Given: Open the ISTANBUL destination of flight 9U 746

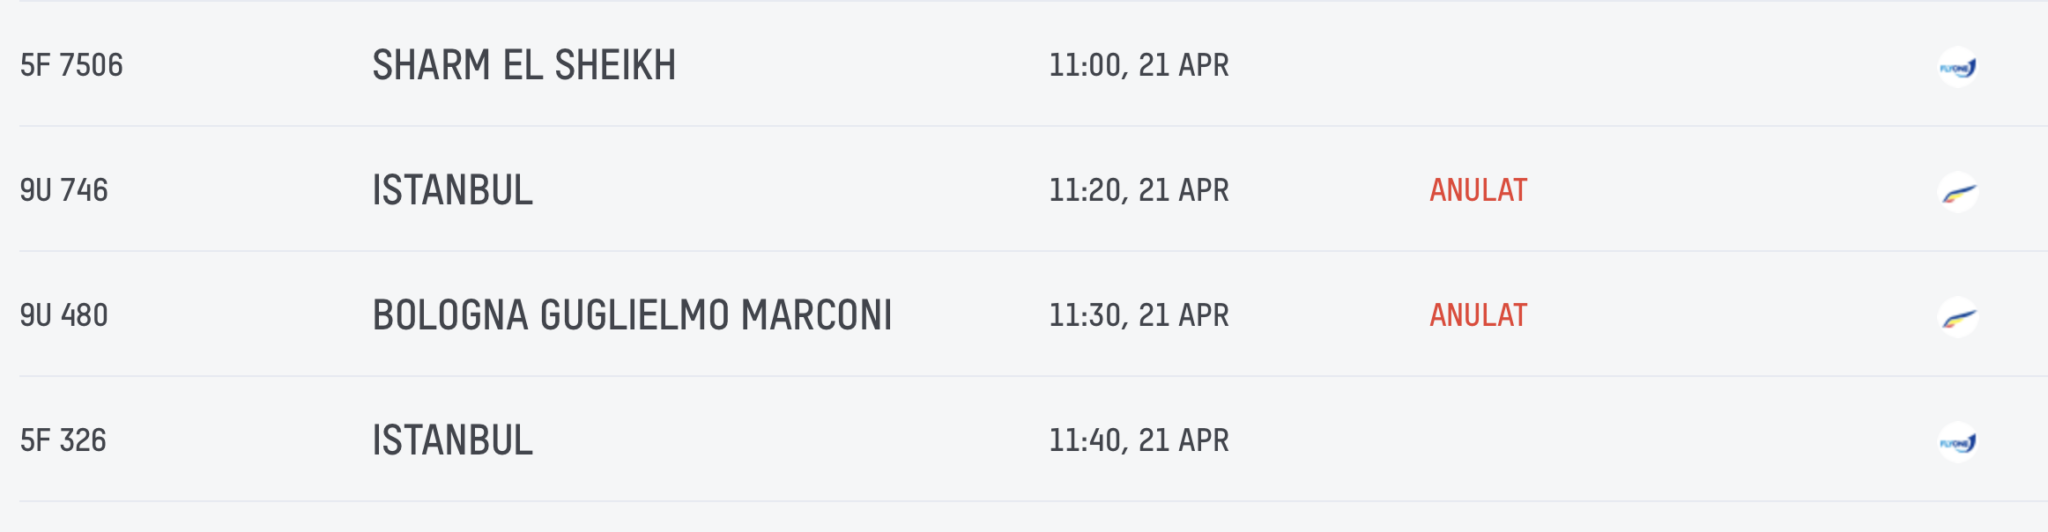Looking at the screenshot, I should pos(452,190).
